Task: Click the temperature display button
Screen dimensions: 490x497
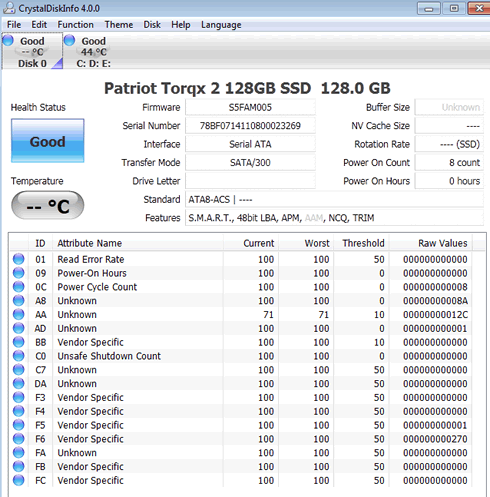Action: click(x=48, y=205)
